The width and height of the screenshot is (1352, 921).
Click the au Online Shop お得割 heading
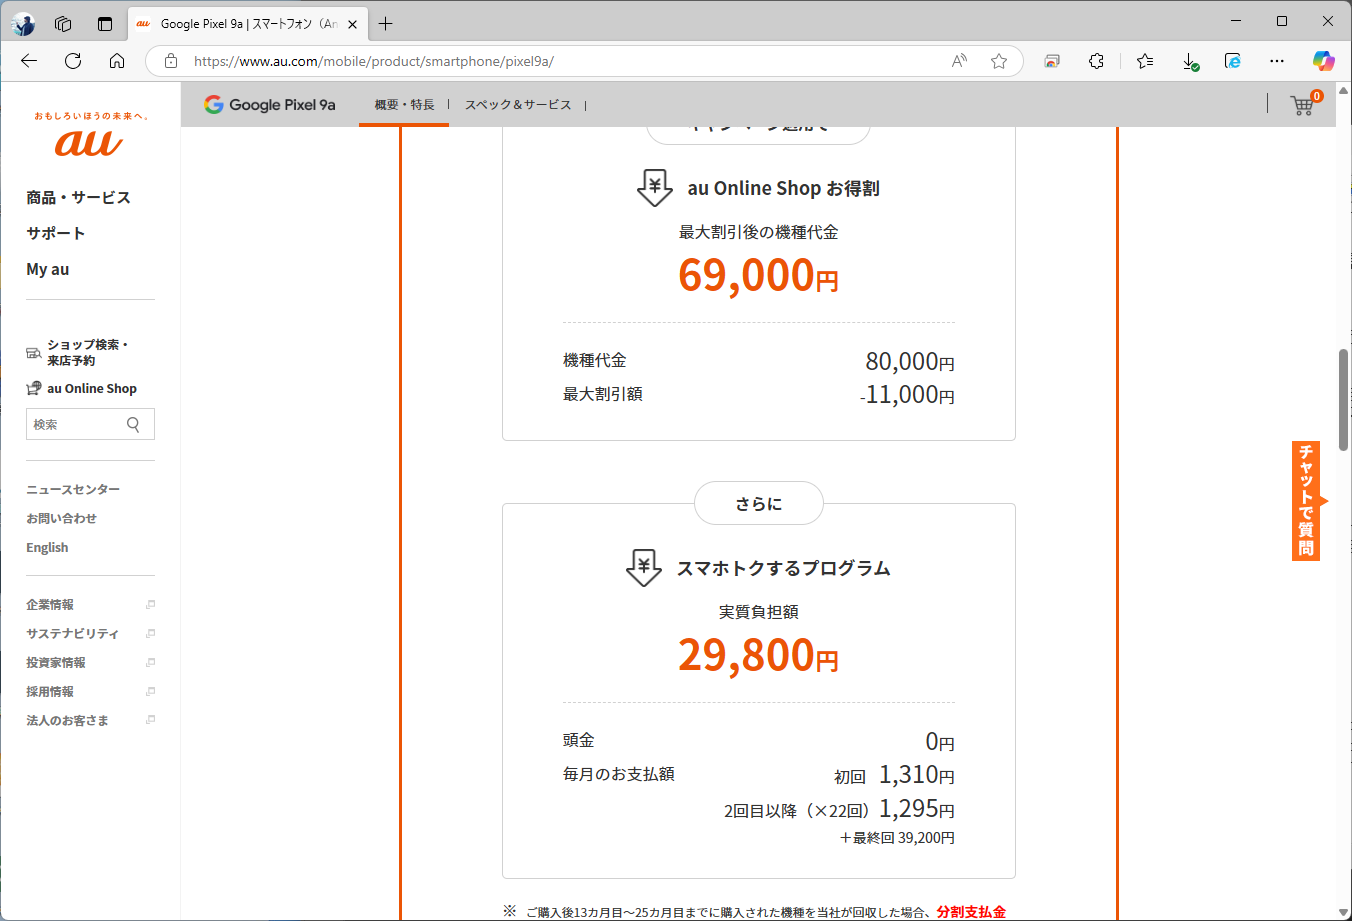pos(783,188)
